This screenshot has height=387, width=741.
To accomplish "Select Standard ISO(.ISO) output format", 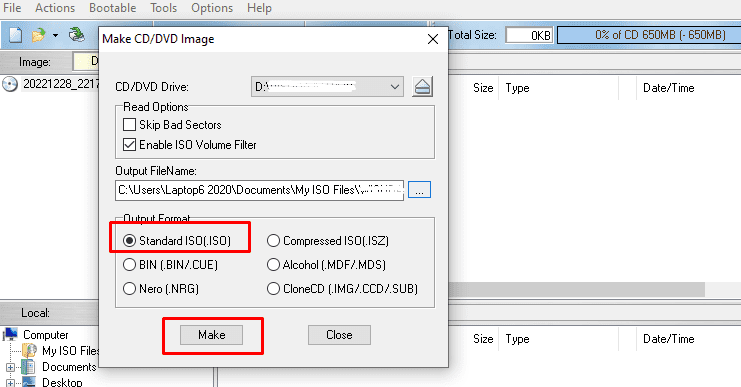I will click(x=129, y=241).
